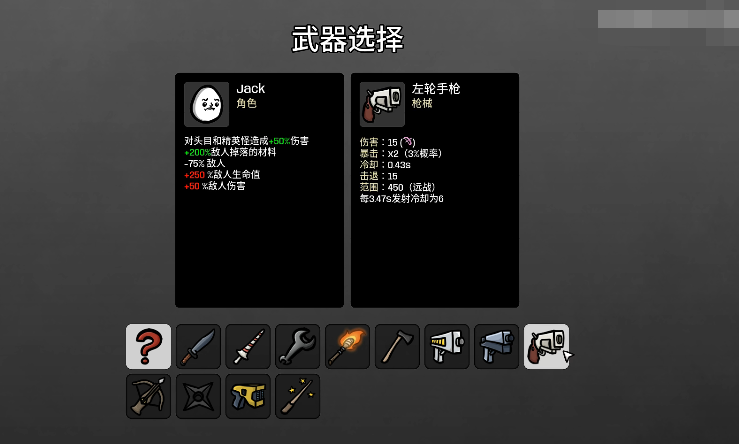Click the 武器选择 screen heading

[348, 39]
